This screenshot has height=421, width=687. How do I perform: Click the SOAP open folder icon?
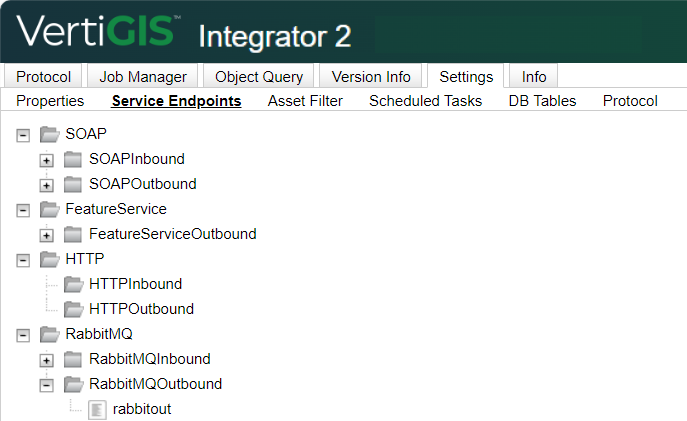coord(50,134)
